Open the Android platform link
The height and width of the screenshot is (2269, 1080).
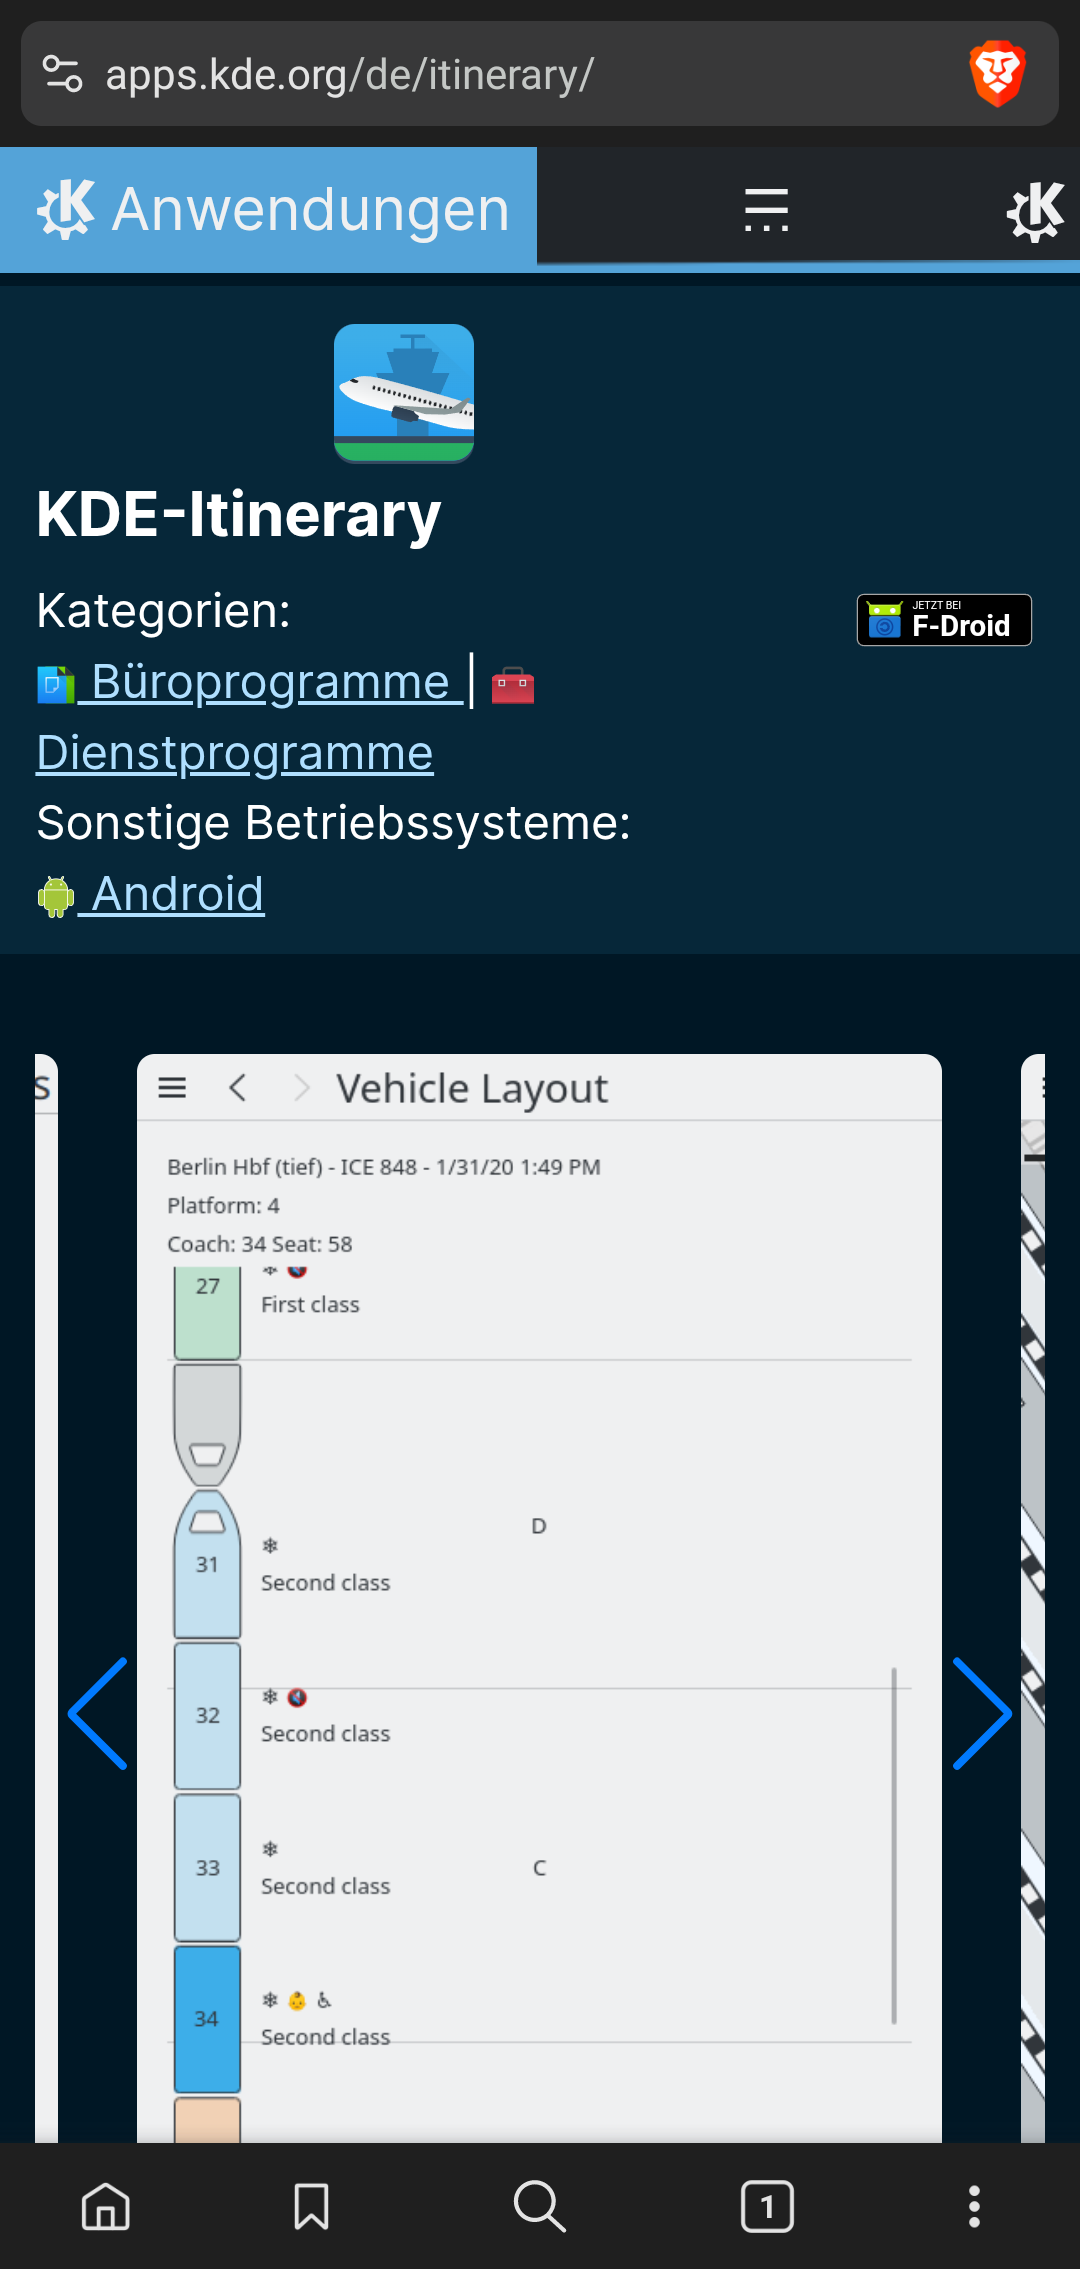click(x=177, y=894)
